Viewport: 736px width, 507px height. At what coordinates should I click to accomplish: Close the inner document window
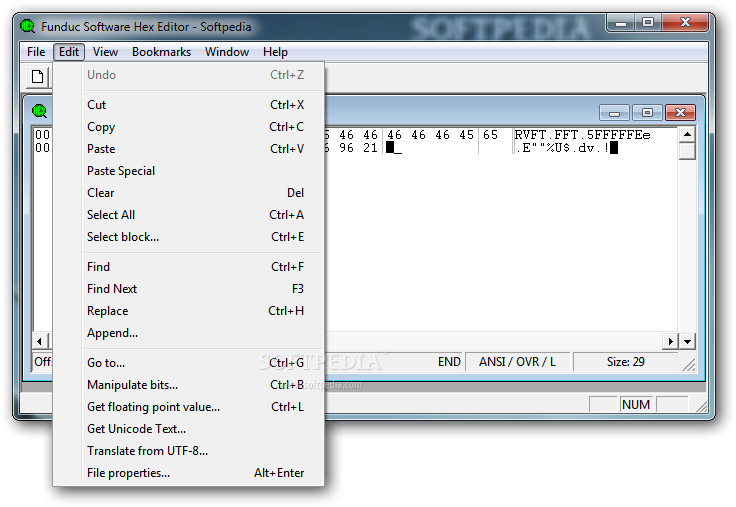tap(680, 113)
